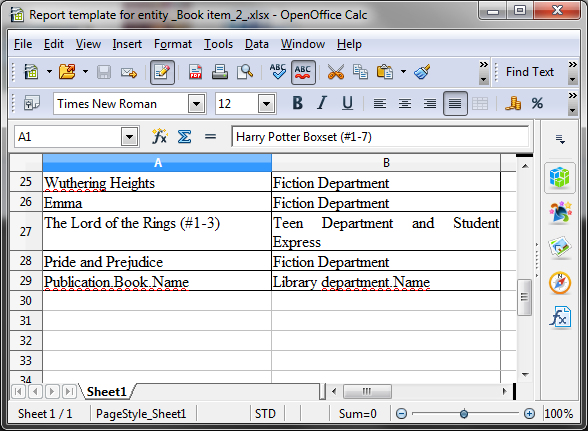Image resolution: width=588 pixels, height=431 pixels.
Task: Toggle Bold formatting
Action: pyautogui.click(x=297, y=103)
